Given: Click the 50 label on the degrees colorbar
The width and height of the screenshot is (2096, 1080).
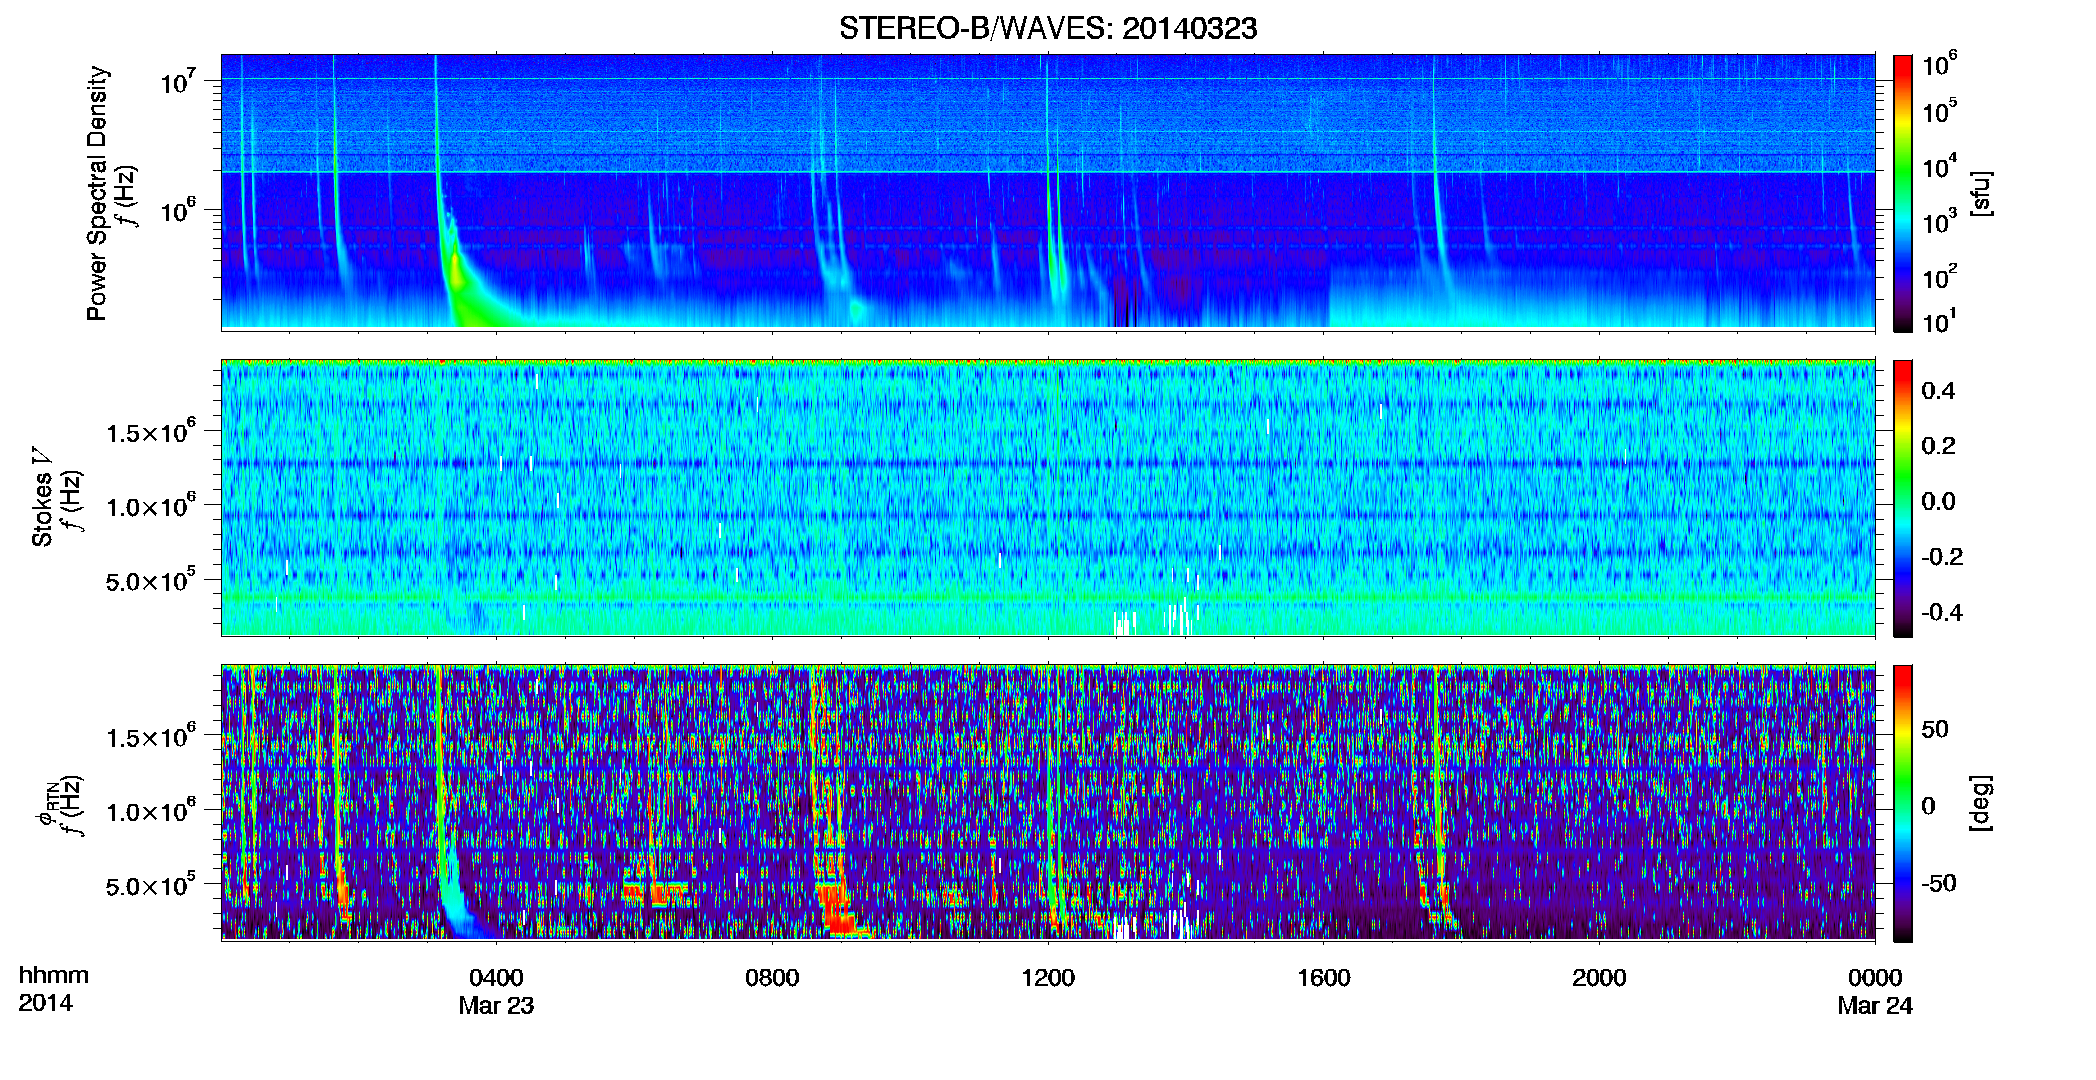Looking at the screenshot, I should 1935,729.
